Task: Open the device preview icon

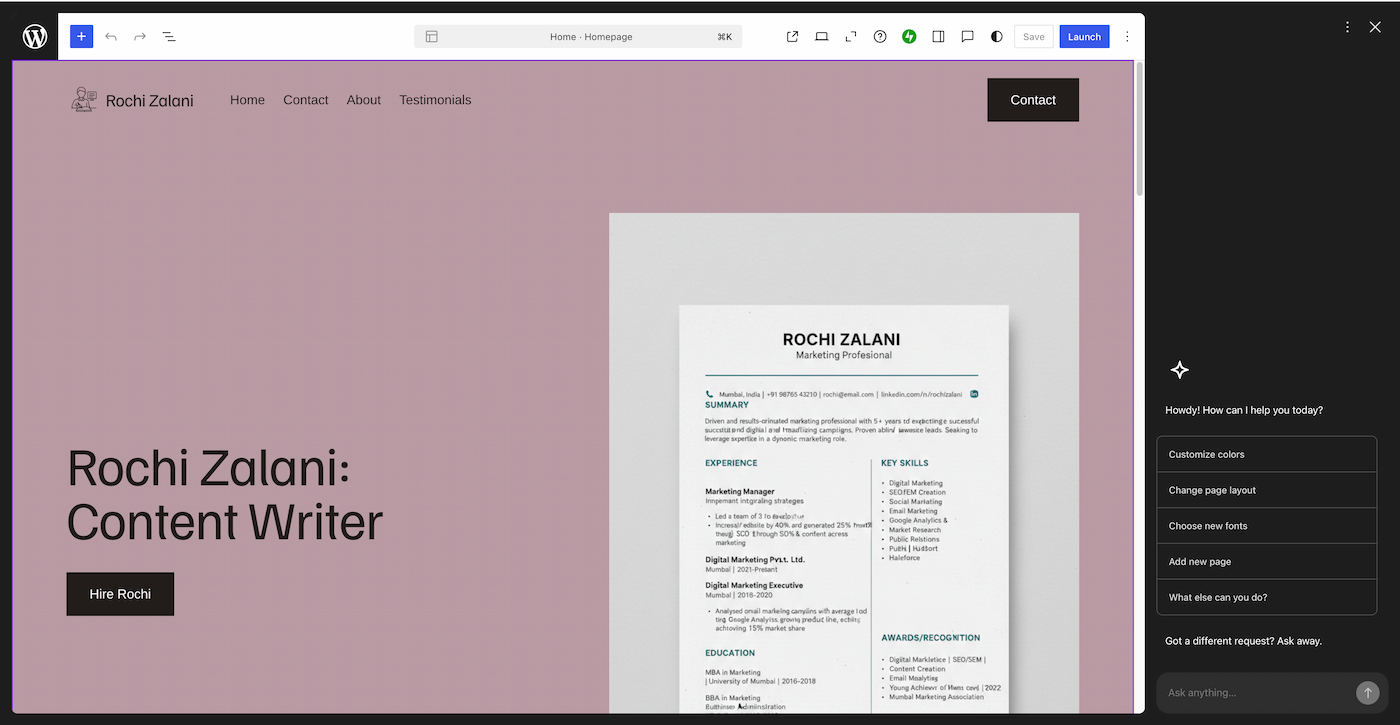Action: coord(821,36)
